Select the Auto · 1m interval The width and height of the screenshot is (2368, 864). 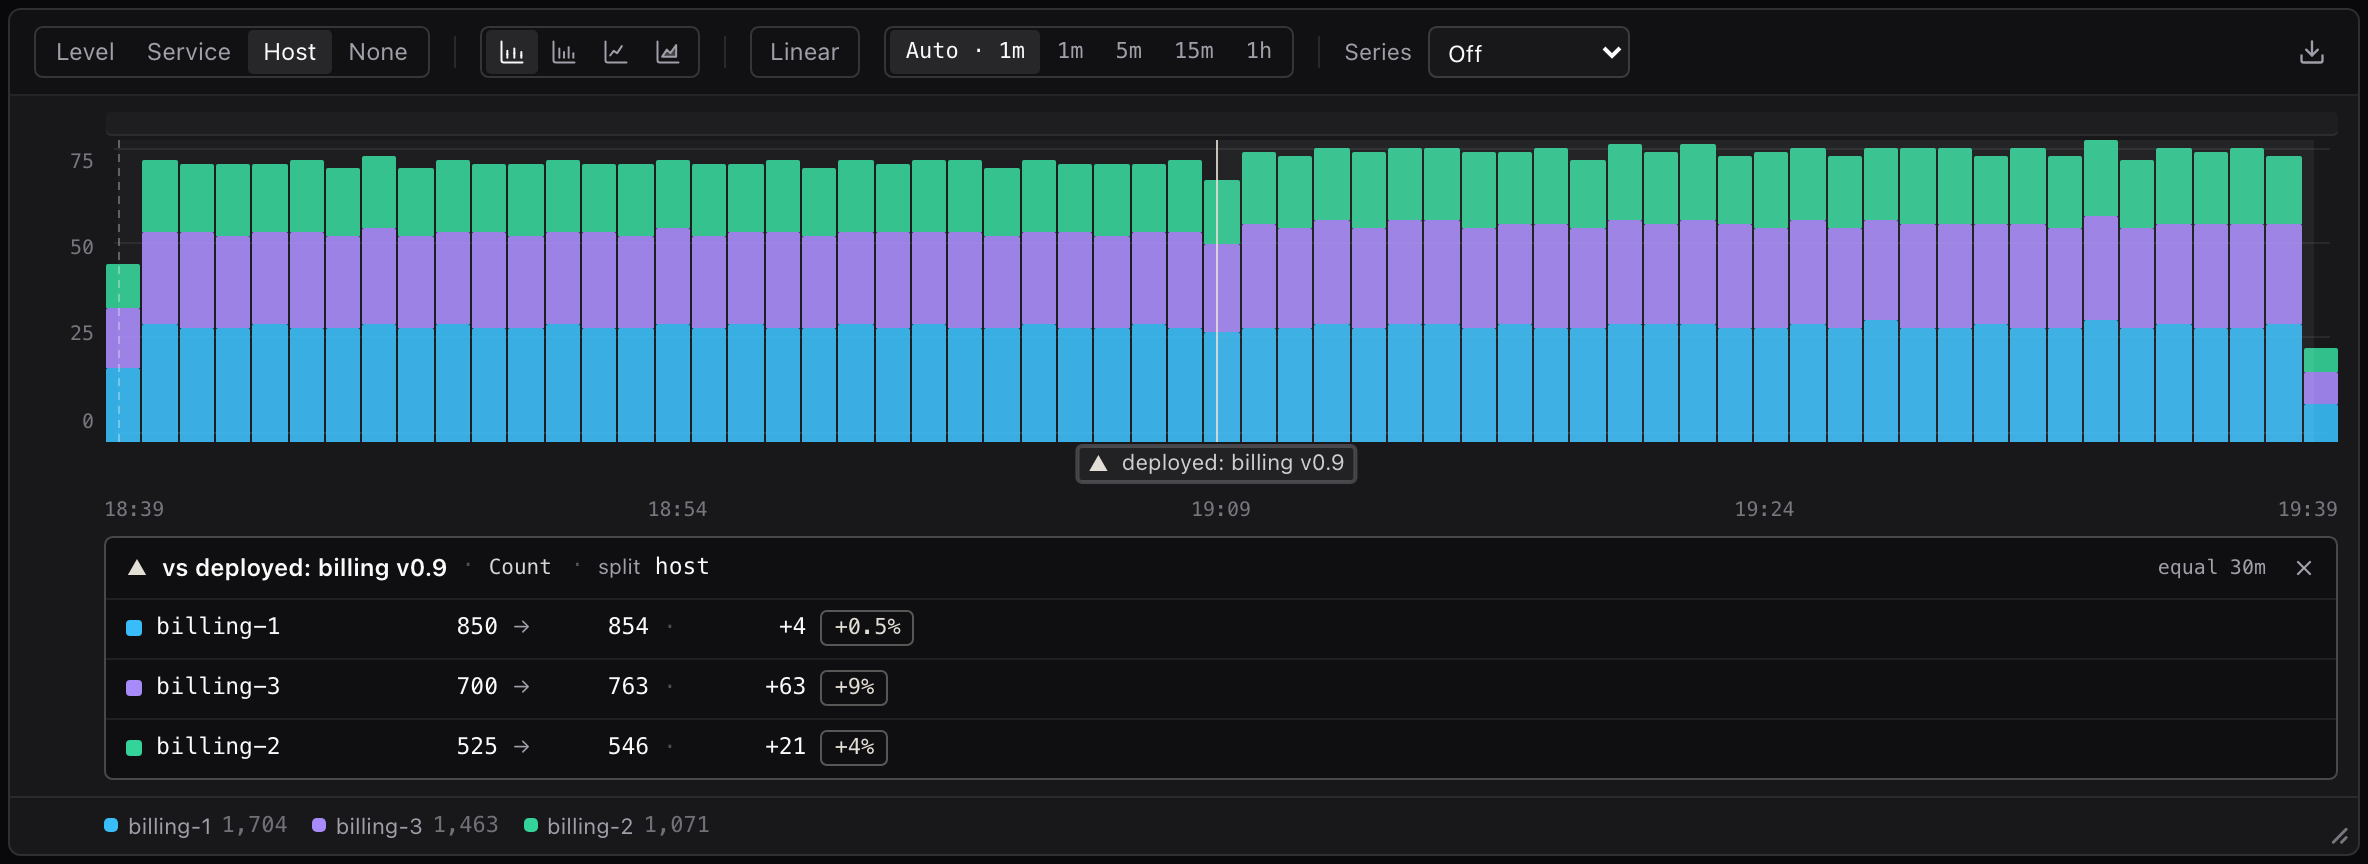click(965, 51)
